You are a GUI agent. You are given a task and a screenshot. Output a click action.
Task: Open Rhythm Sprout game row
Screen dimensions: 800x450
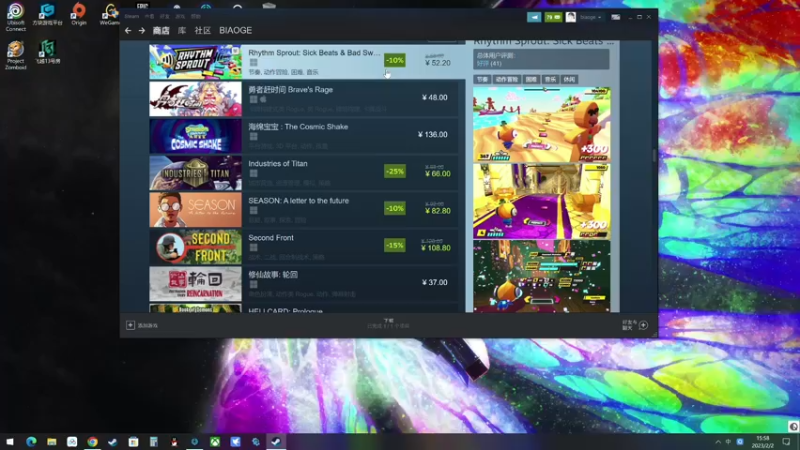coord(307,61)
